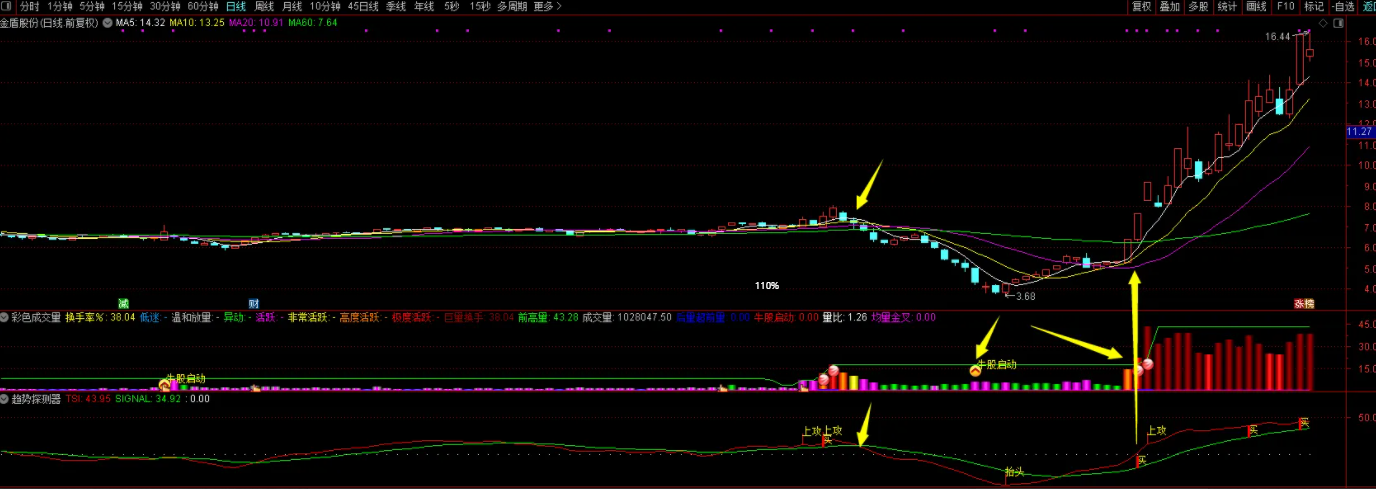Select the 60分钟 period tab
The height and width of the screenshot is (489, 1376).
pyautogui.click(x=203, y=6)
